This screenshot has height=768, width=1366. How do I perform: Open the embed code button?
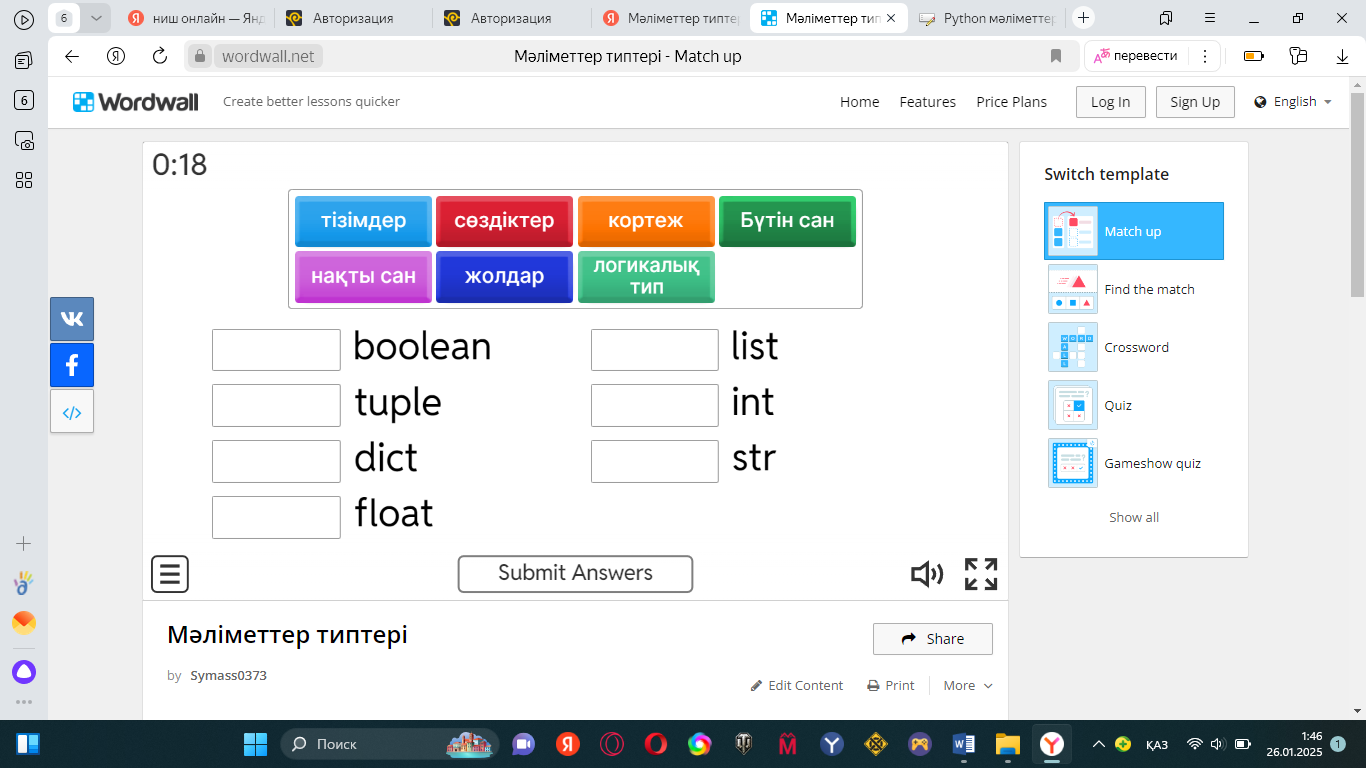point(72,411)
